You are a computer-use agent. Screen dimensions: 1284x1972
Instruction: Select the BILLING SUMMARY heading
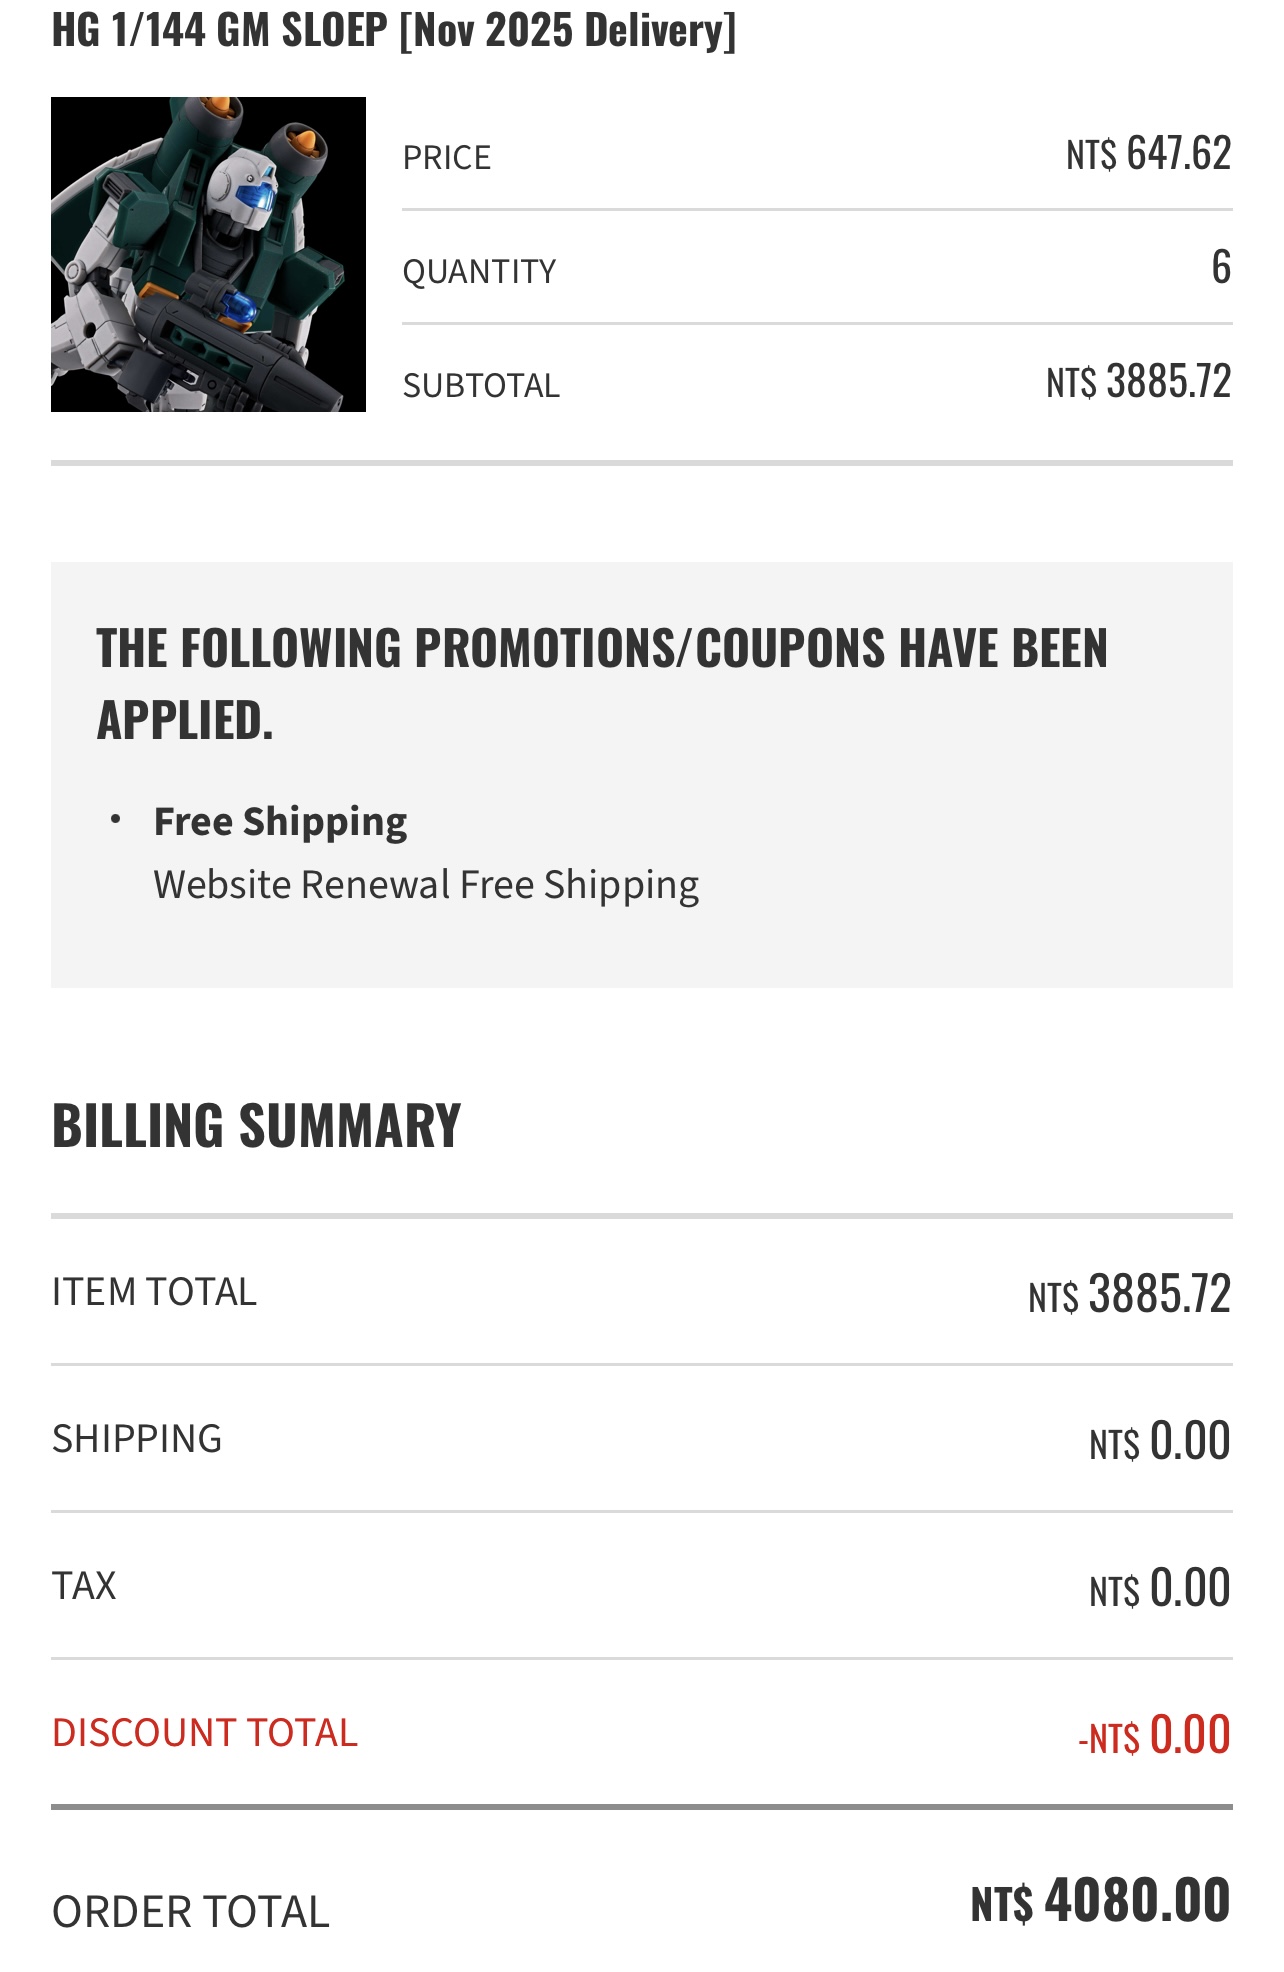tap(256, 1125)
